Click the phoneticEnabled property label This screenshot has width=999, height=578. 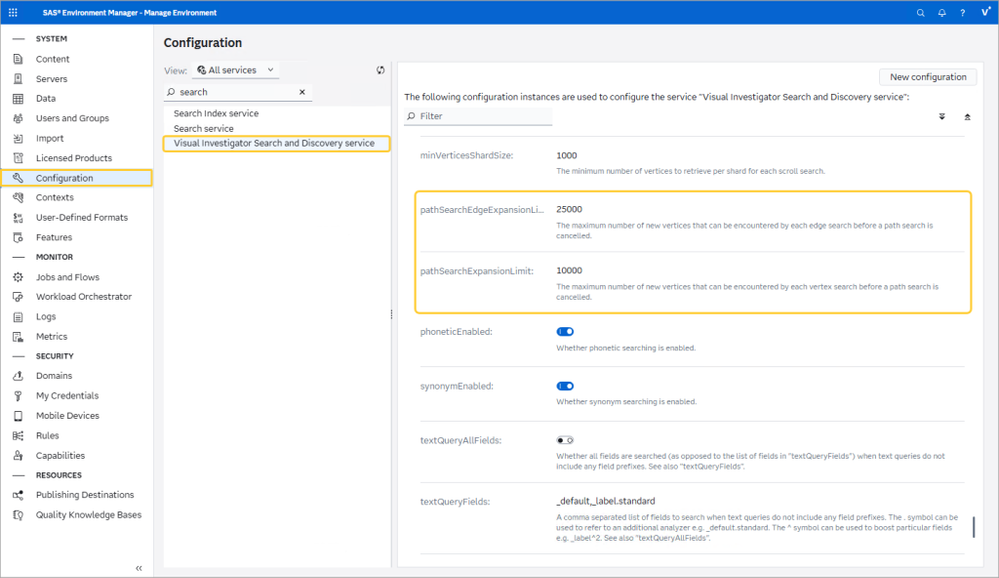[456, 331]
